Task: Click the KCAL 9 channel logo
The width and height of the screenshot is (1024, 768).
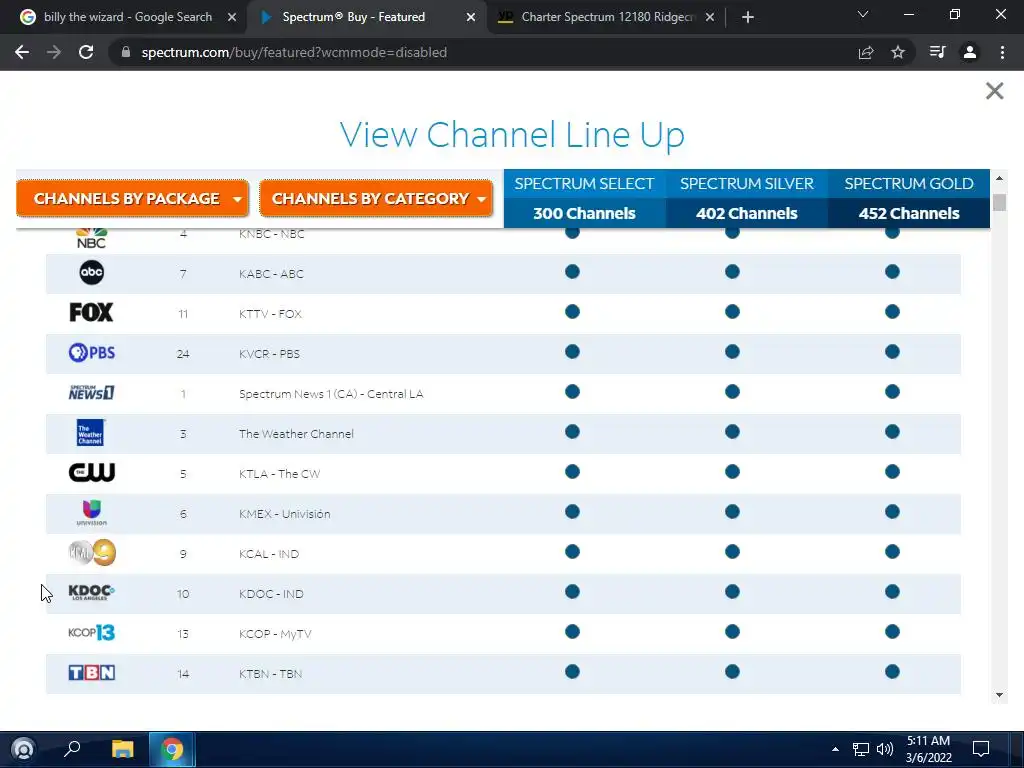Action: point(92,552)
